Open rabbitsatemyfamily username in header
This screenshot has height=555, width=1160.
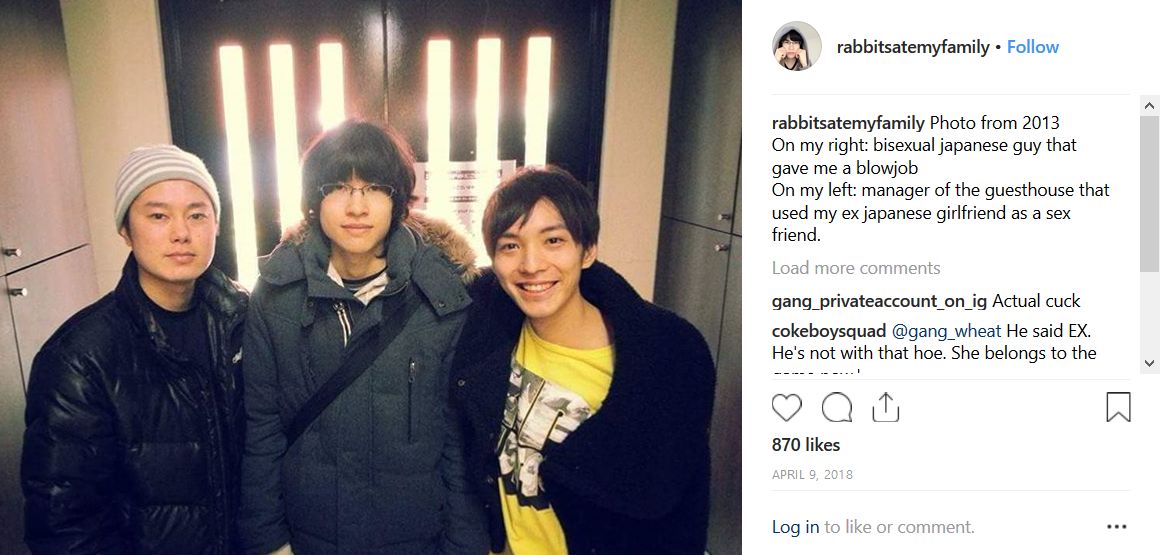[x=913, y=47]
